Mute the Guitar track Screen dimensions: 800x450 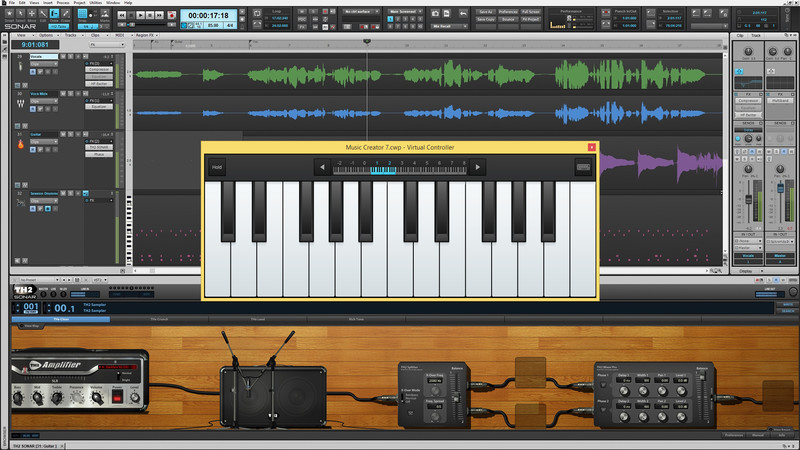(63, 134)
